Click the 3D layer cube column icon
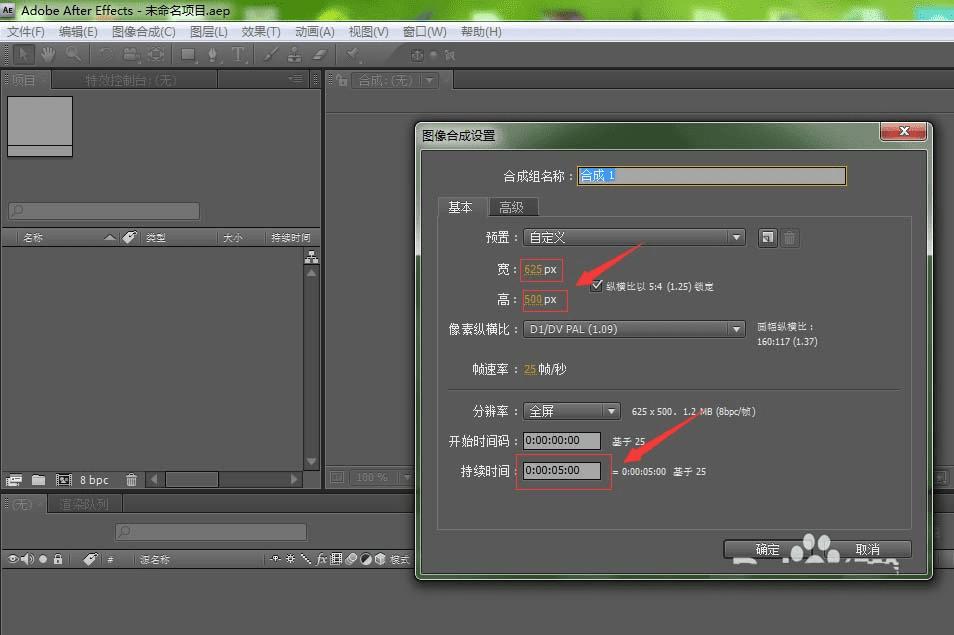 [380, 559]
